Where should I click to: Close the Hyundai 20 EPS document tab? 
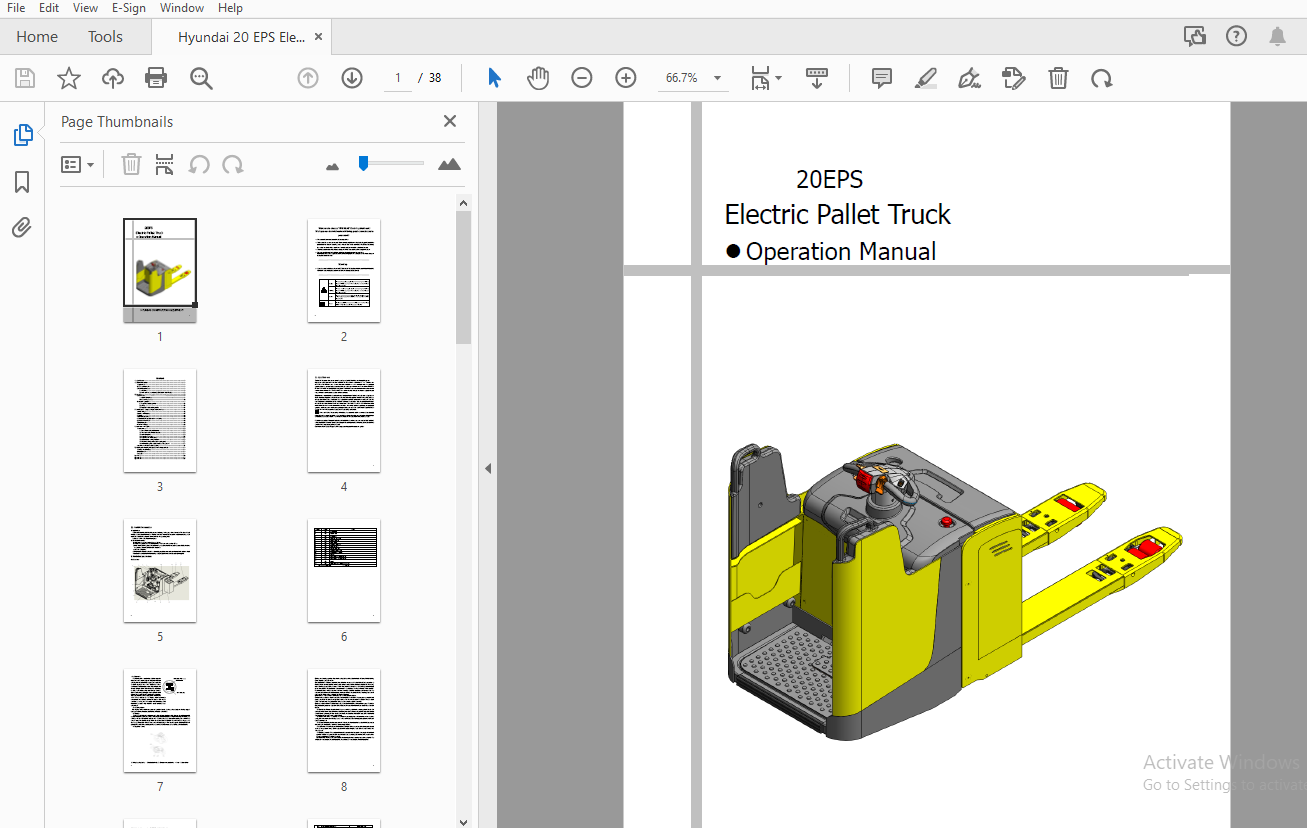tap(318, 37)
